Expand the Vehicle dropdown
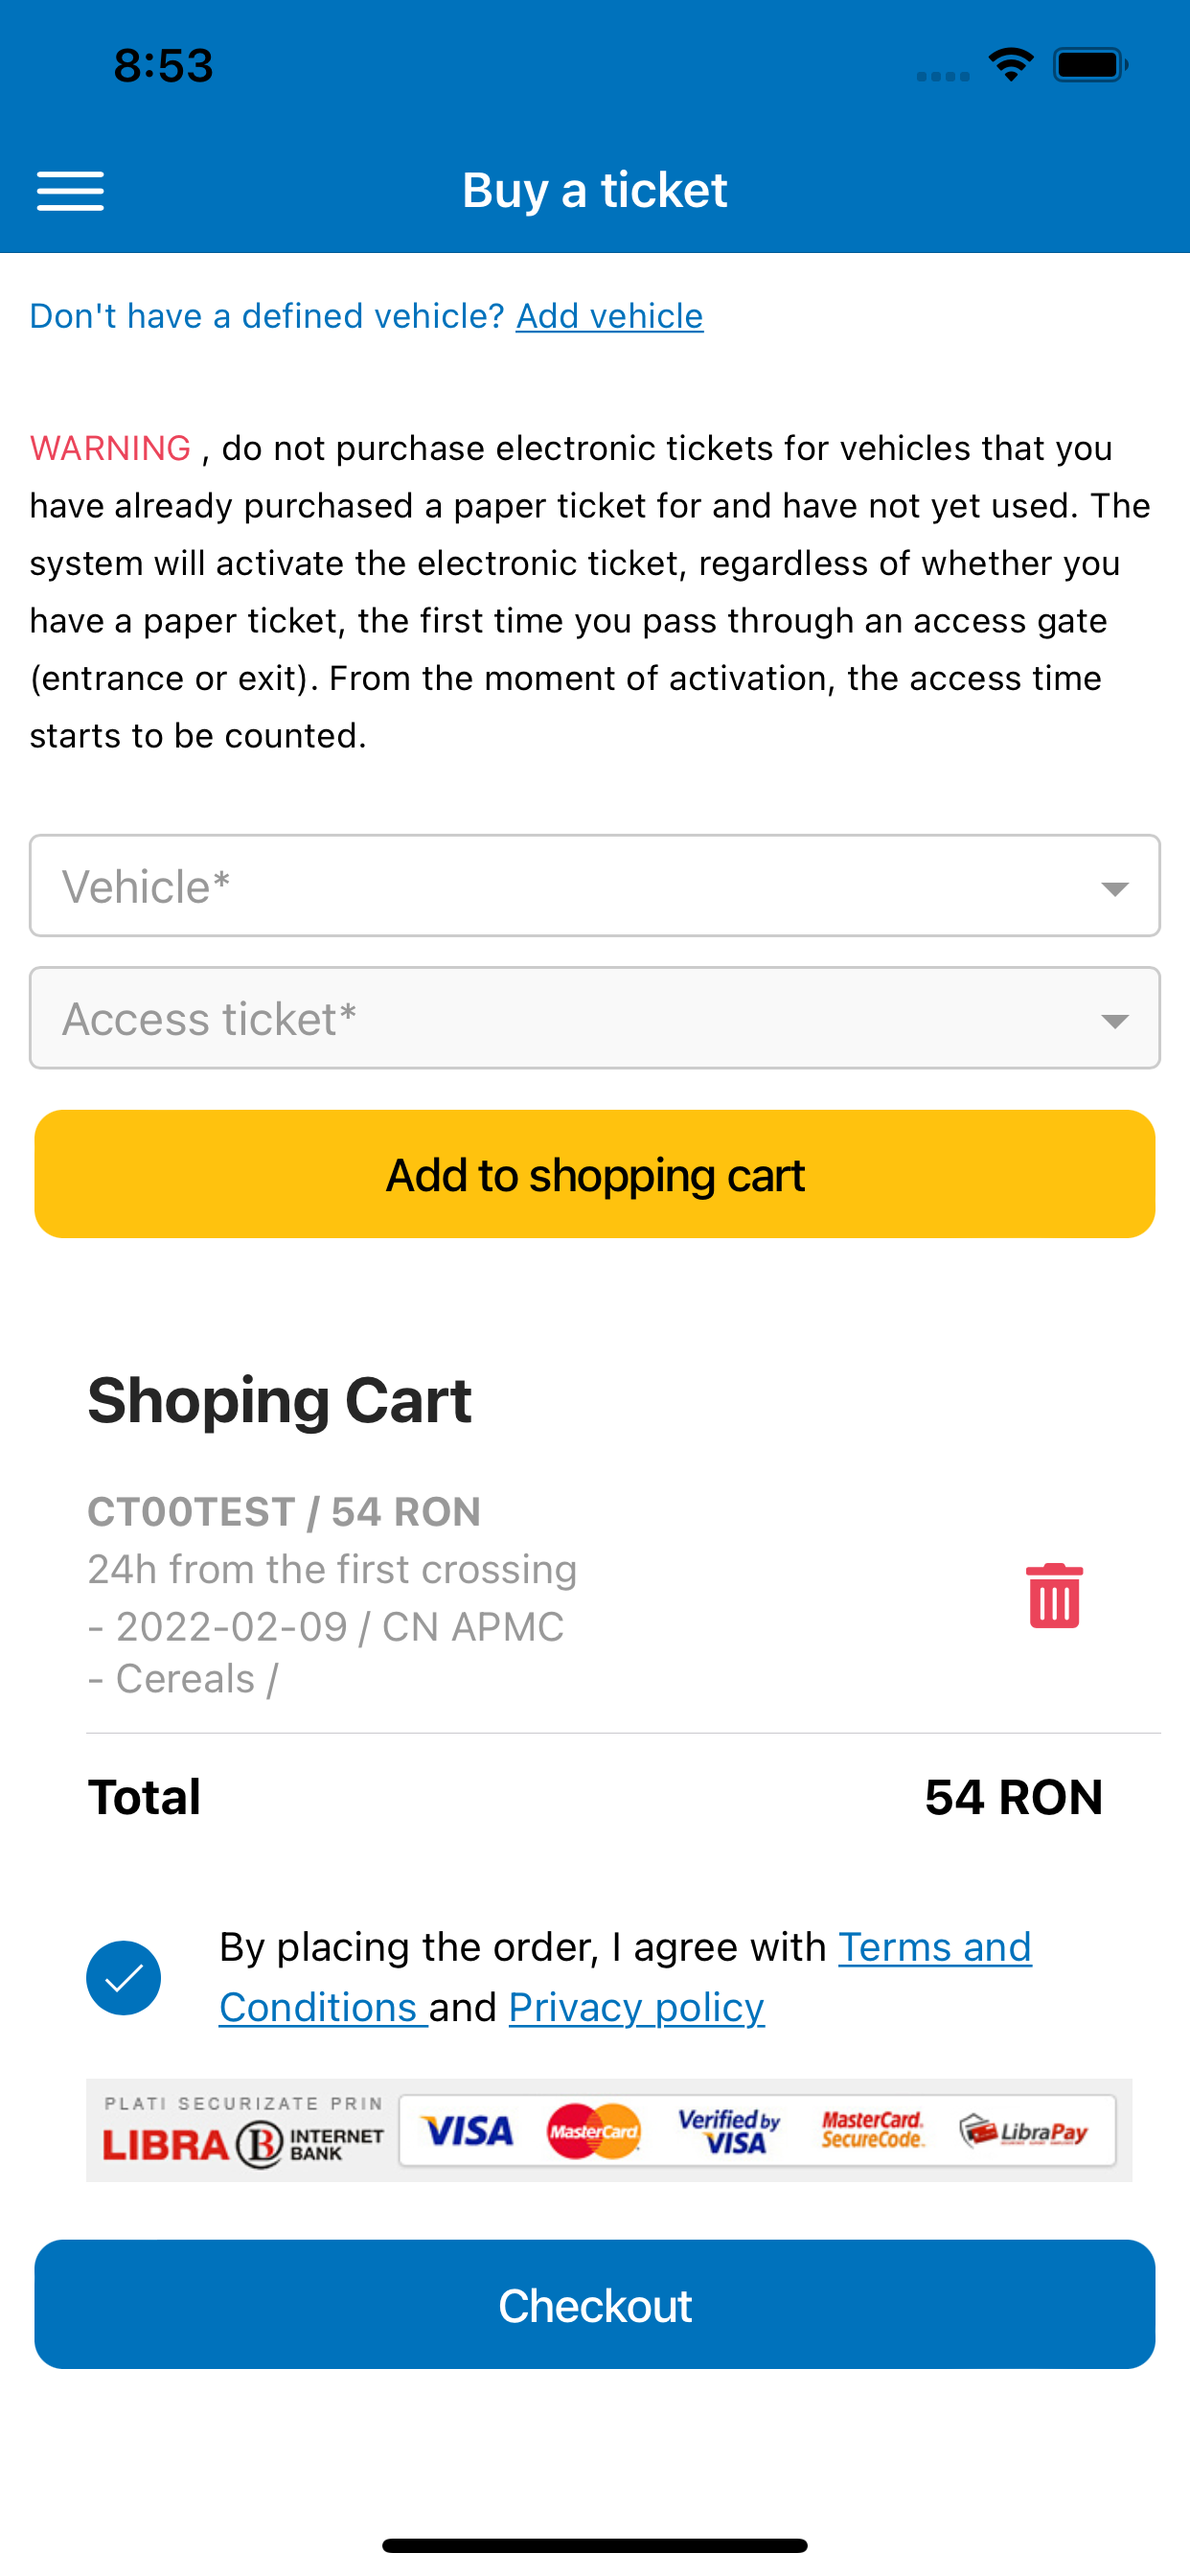1190x2576 pixels. (595, 886)
